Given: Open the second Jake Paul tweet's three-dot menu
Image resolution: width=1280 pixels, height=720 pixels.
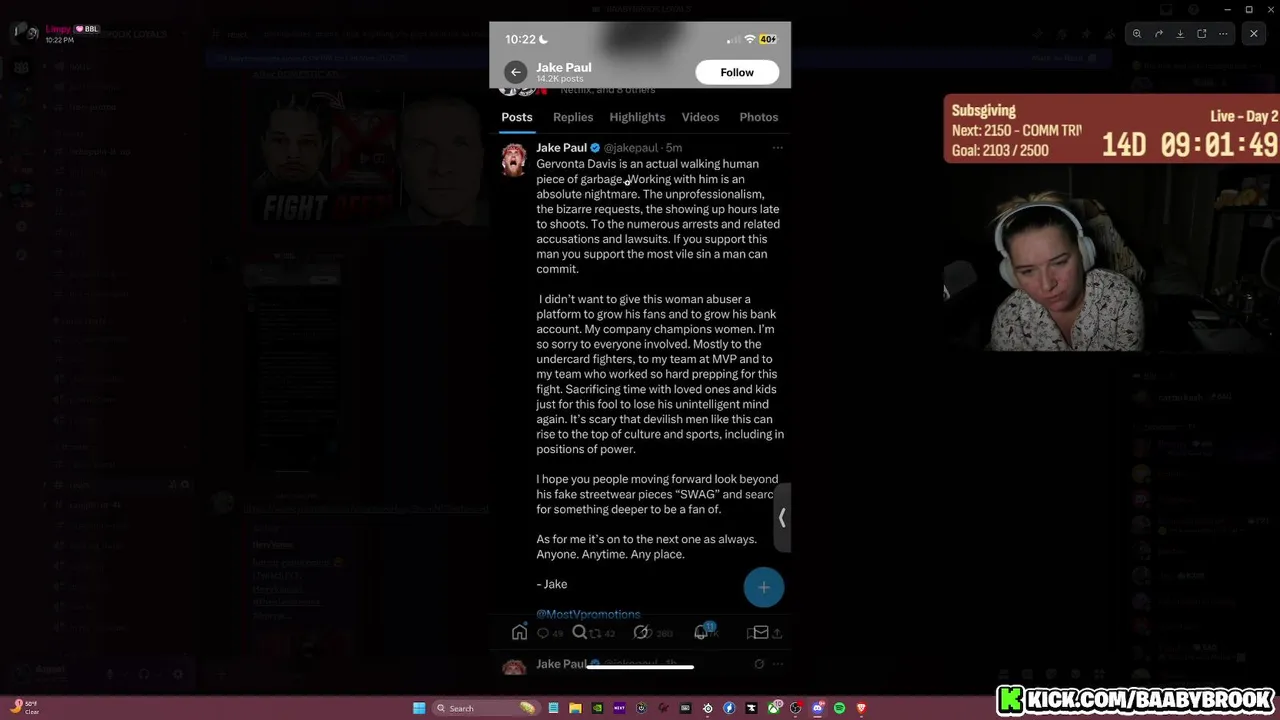Looking at the screenshot, I should click(x=777, y=664).
